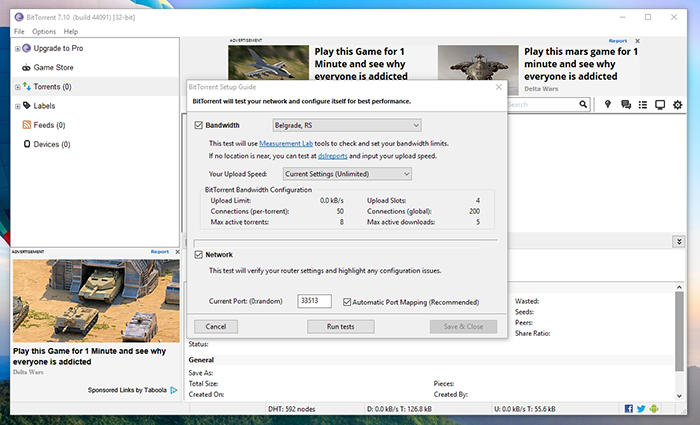This screenshot has height=425, width=700.
Task: Open the dslreports link
Action: 333,156
